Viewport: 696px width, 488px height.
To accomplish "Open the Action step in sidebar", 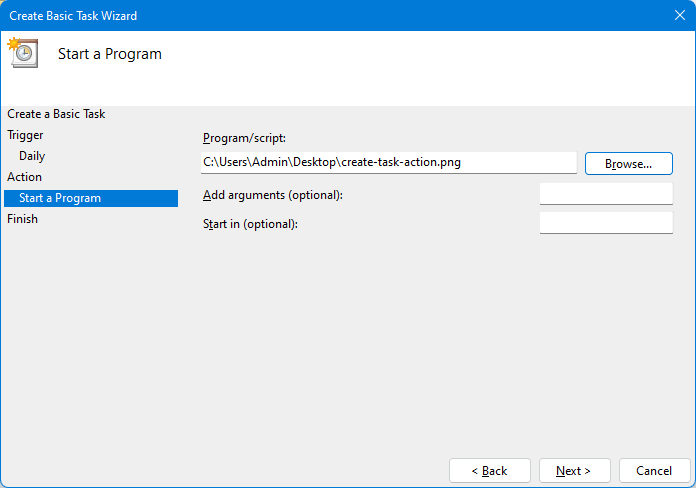I will [x=25, y=177].
